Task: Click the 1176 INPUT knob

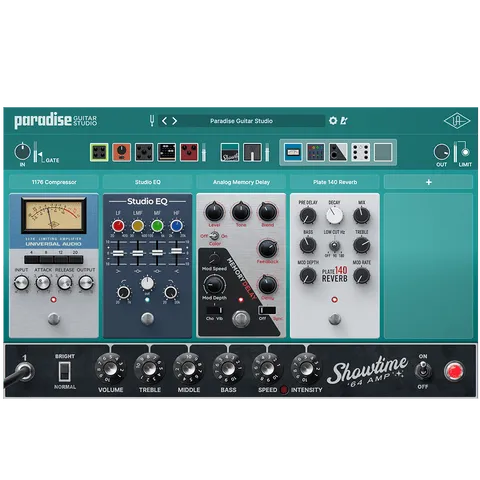Action: point(21,283)
